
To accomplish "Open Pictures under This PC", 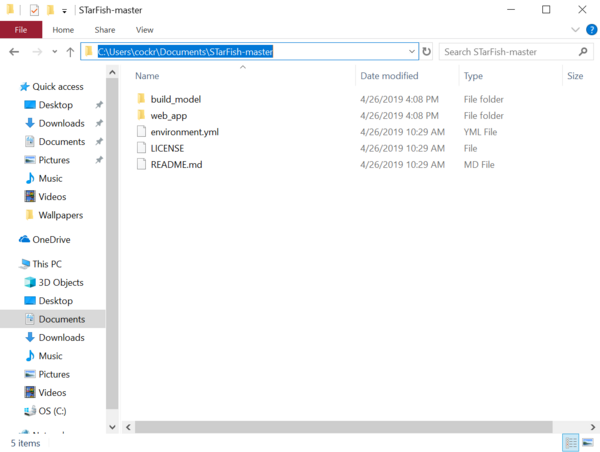I will tap(54, 374).
